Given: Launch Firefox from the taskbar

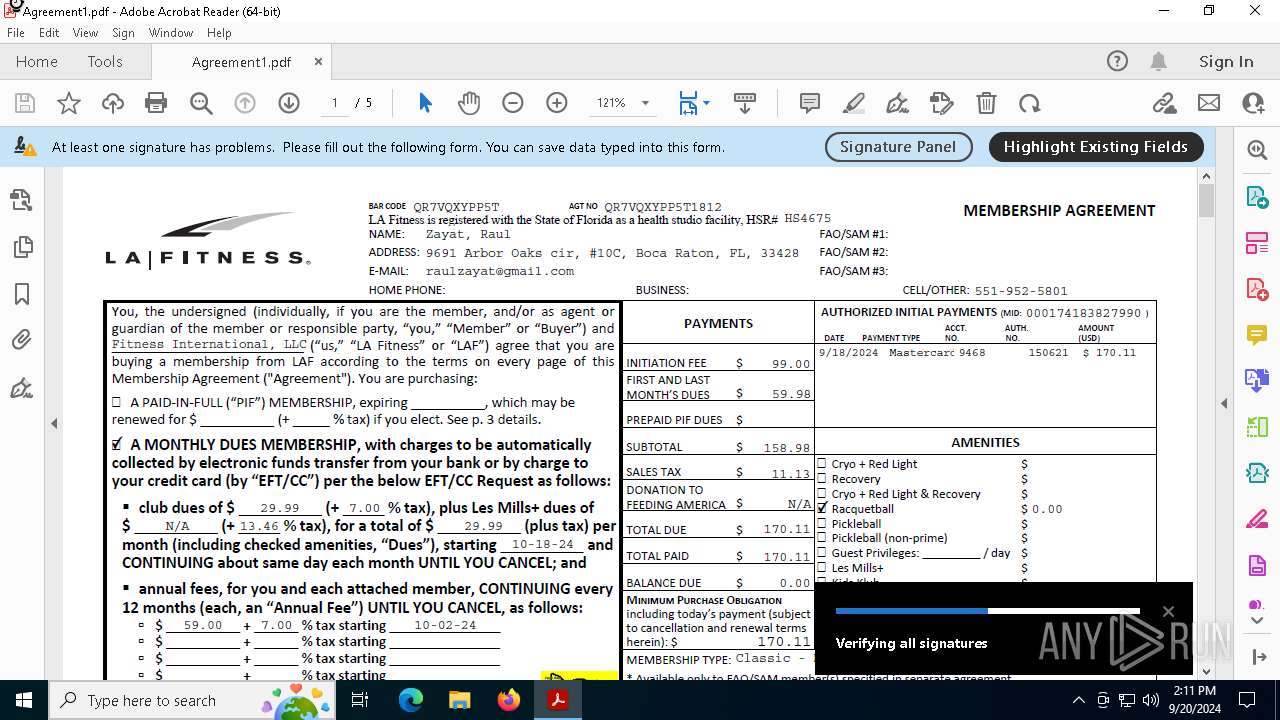Looking at the screenshot, I should (x=509, y=700).
